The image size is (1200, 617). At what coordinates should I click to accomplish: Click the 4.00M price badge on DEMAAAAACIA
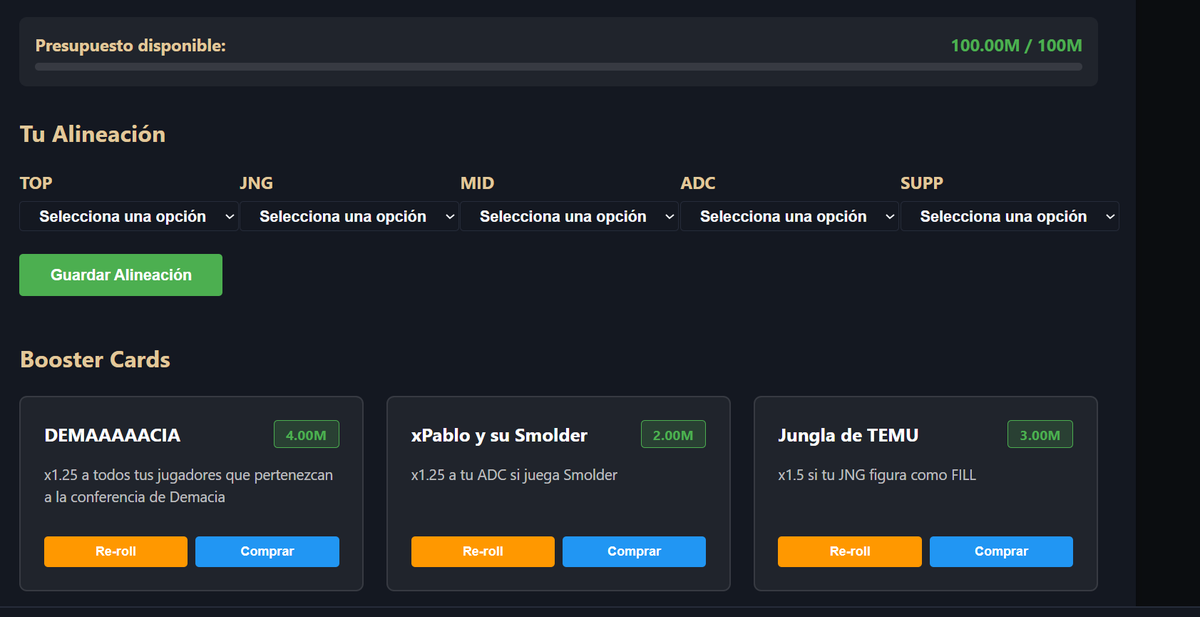(306, 434)
